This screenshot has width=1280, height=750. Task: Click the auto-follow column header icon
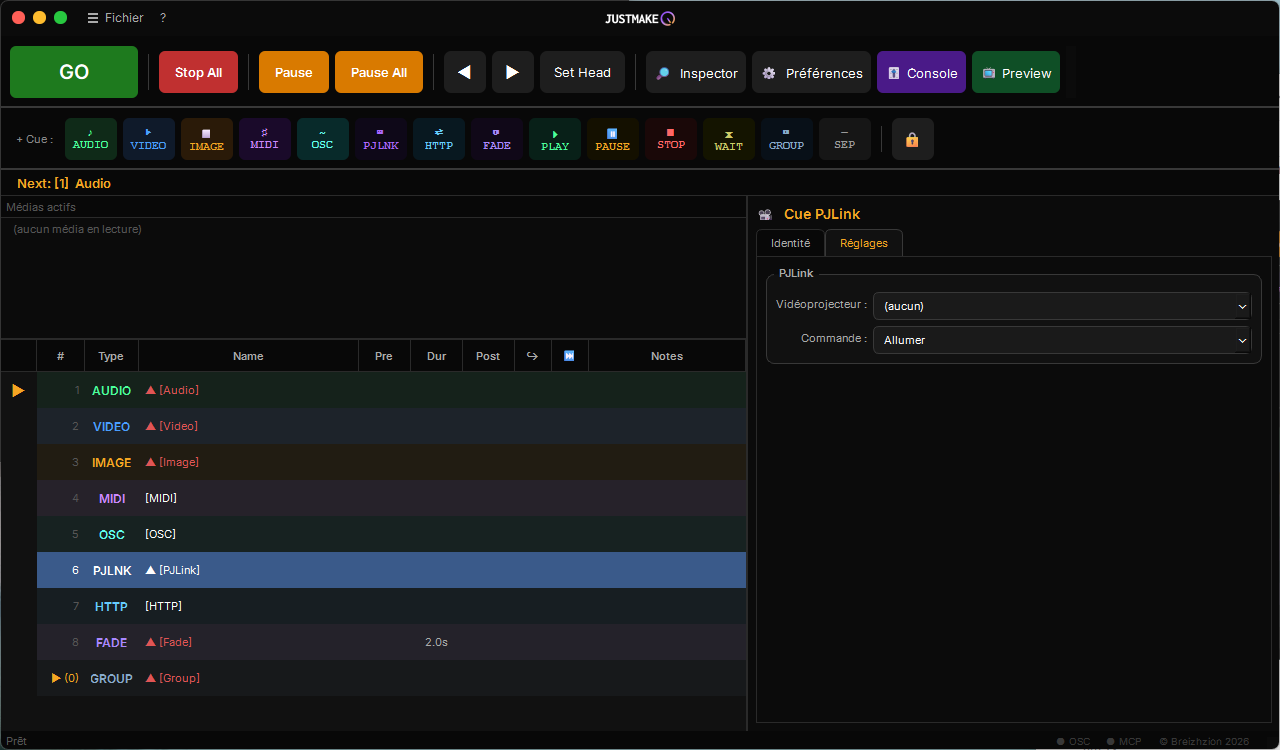coord(569,356)
